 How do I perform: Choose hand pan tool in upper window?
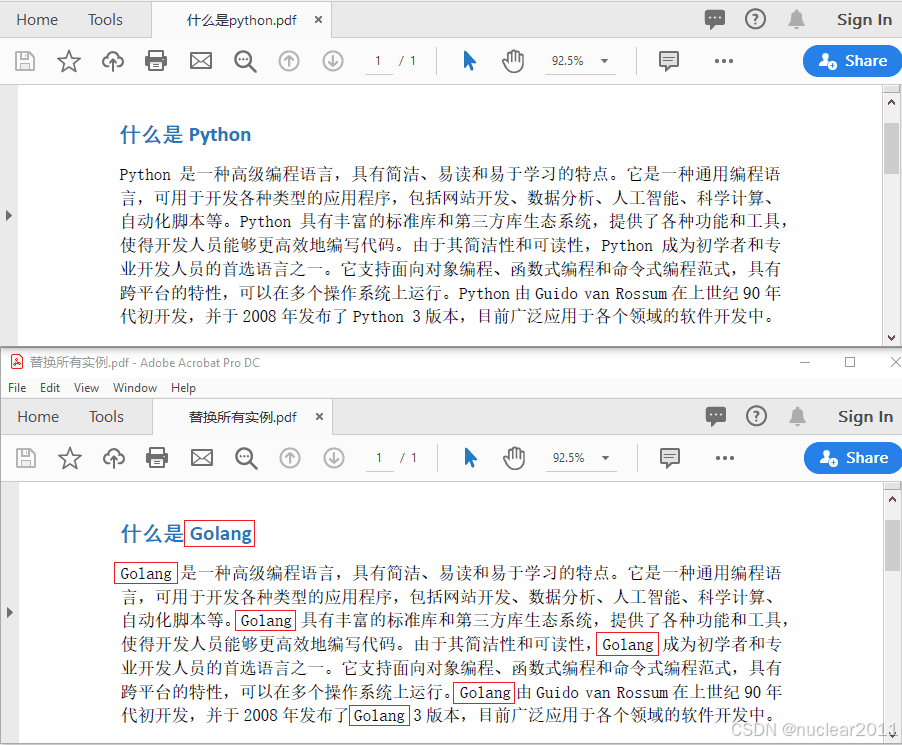pyautogui.click(x=513, y=60)
